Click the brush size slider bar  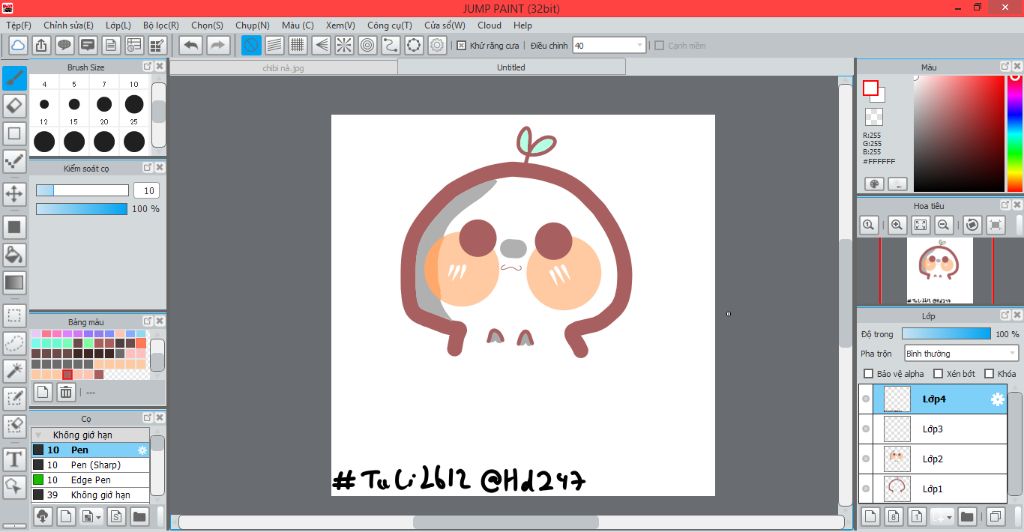tap(82, 190)
